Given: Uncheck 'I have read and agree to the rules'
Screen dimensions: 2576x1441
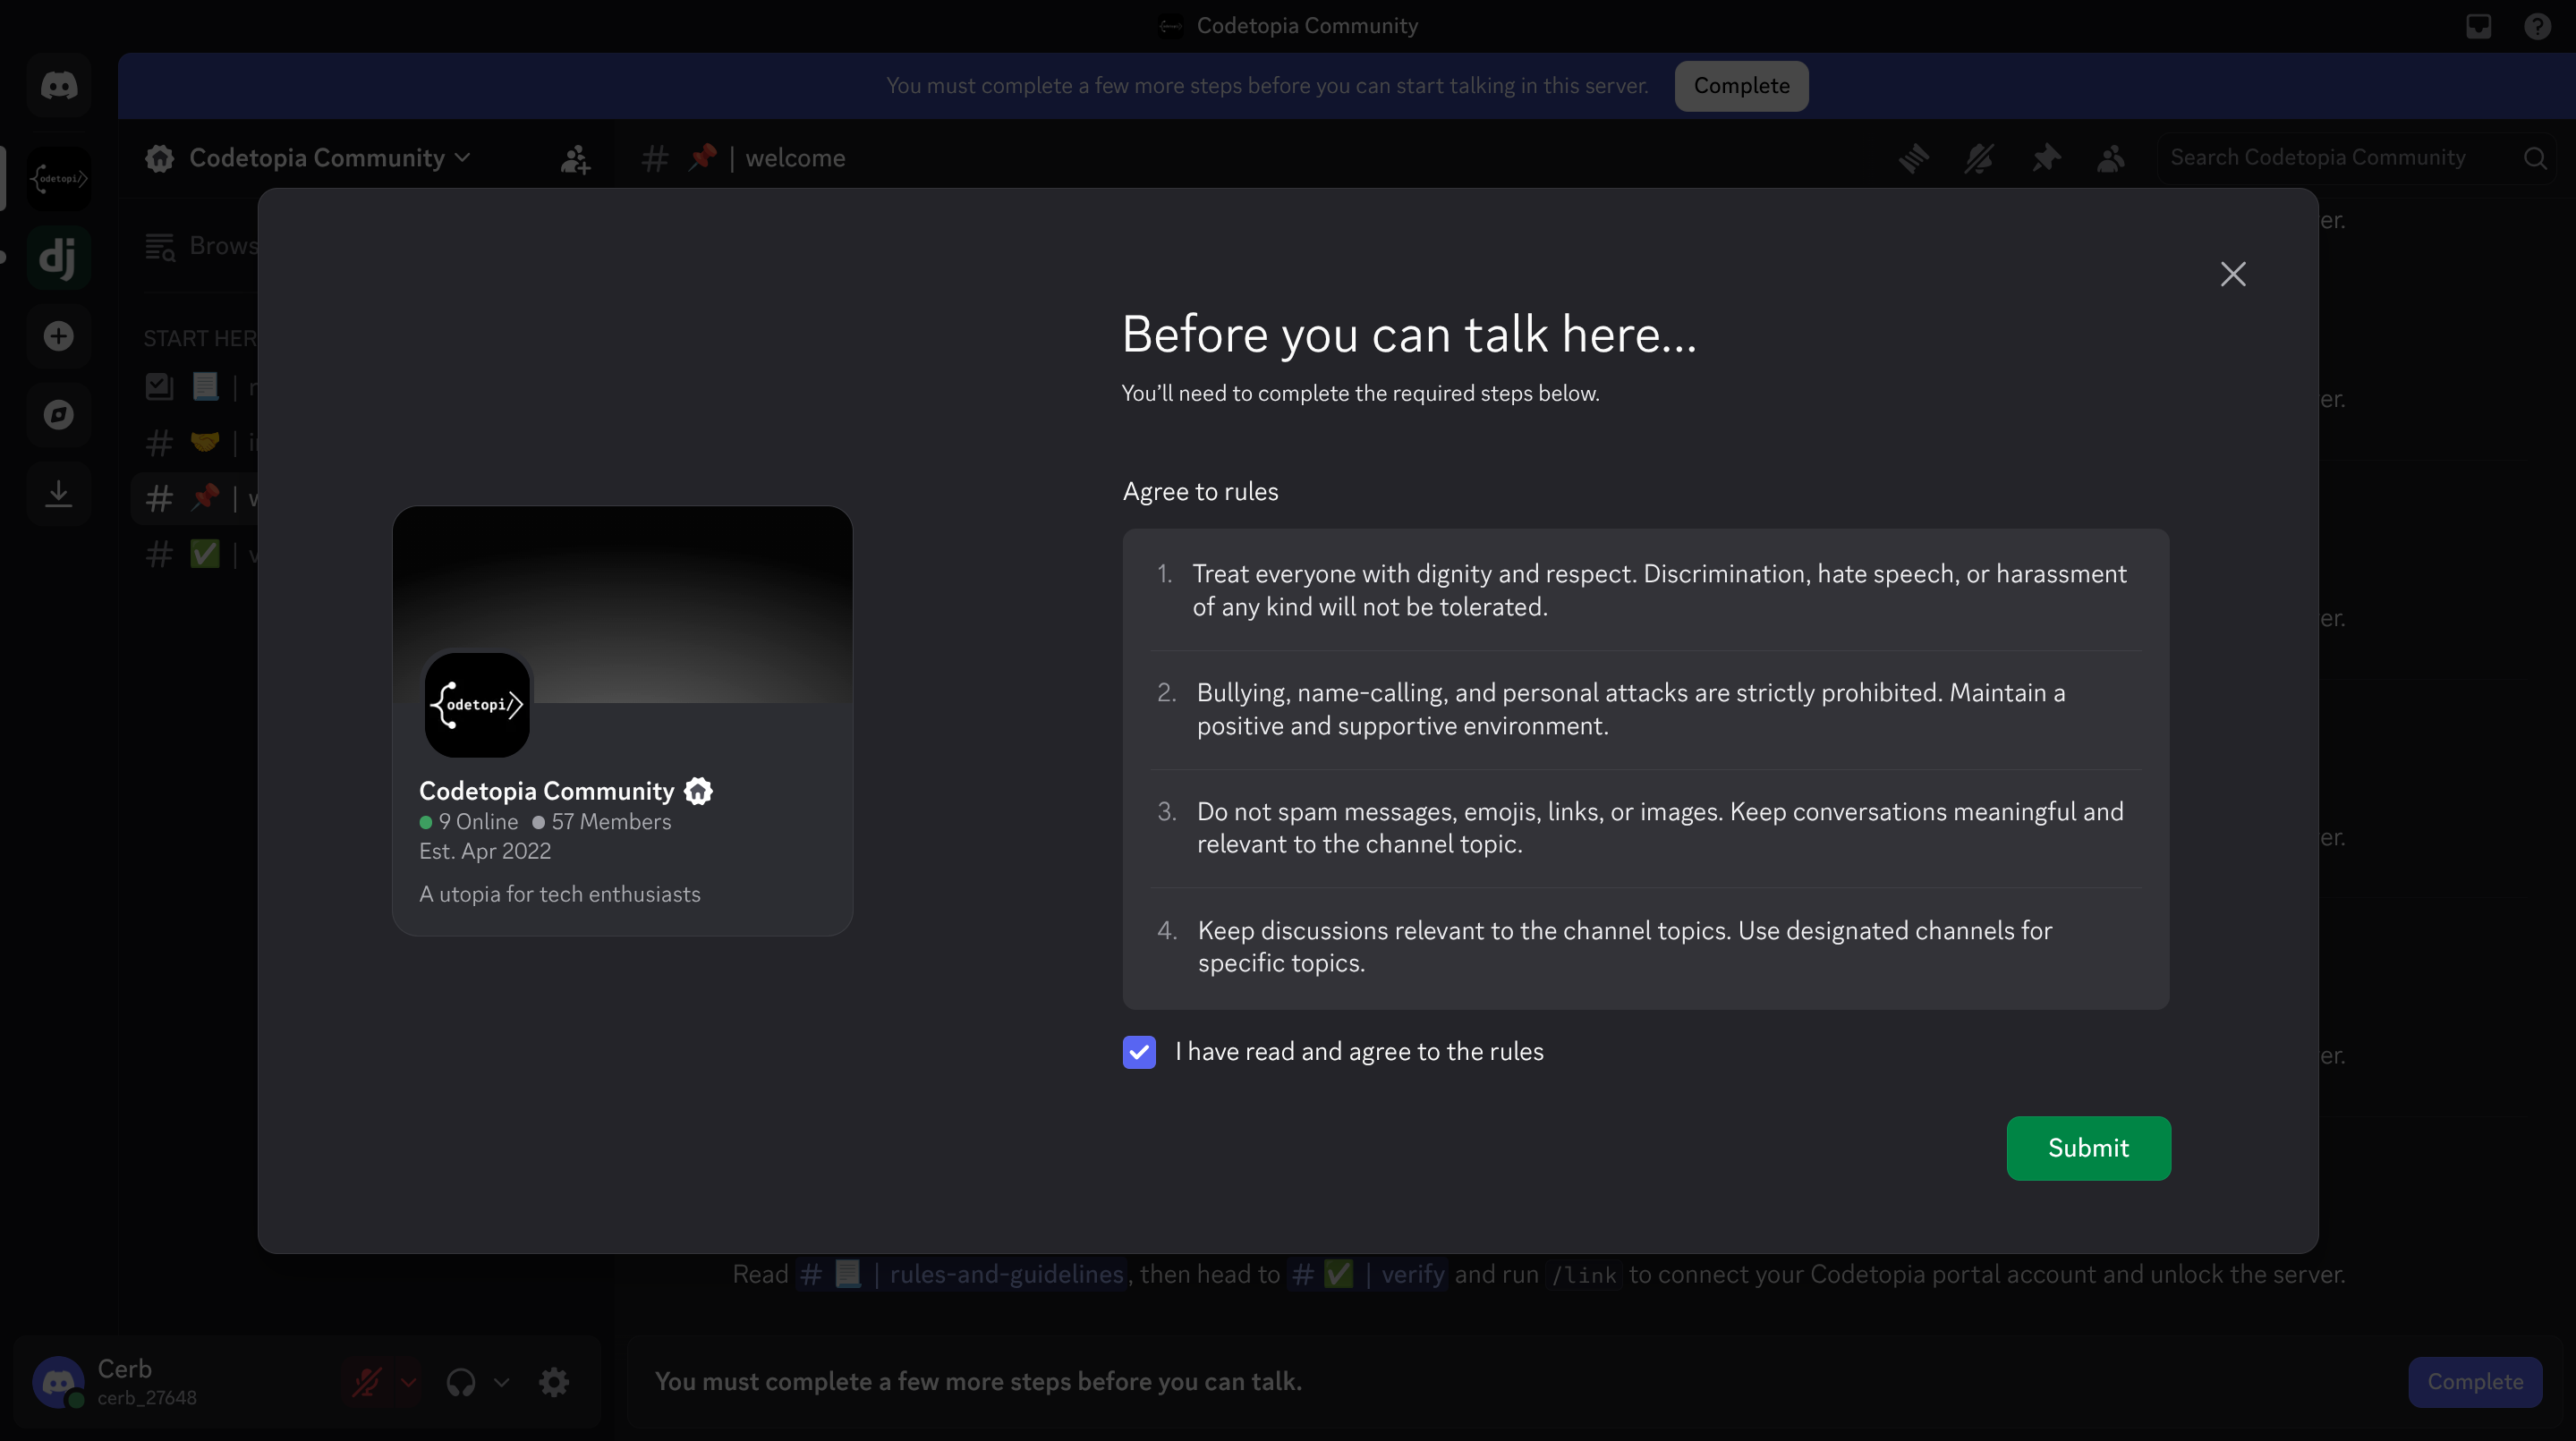Looking at the screenshot, I should (x=1139, y=1052).
